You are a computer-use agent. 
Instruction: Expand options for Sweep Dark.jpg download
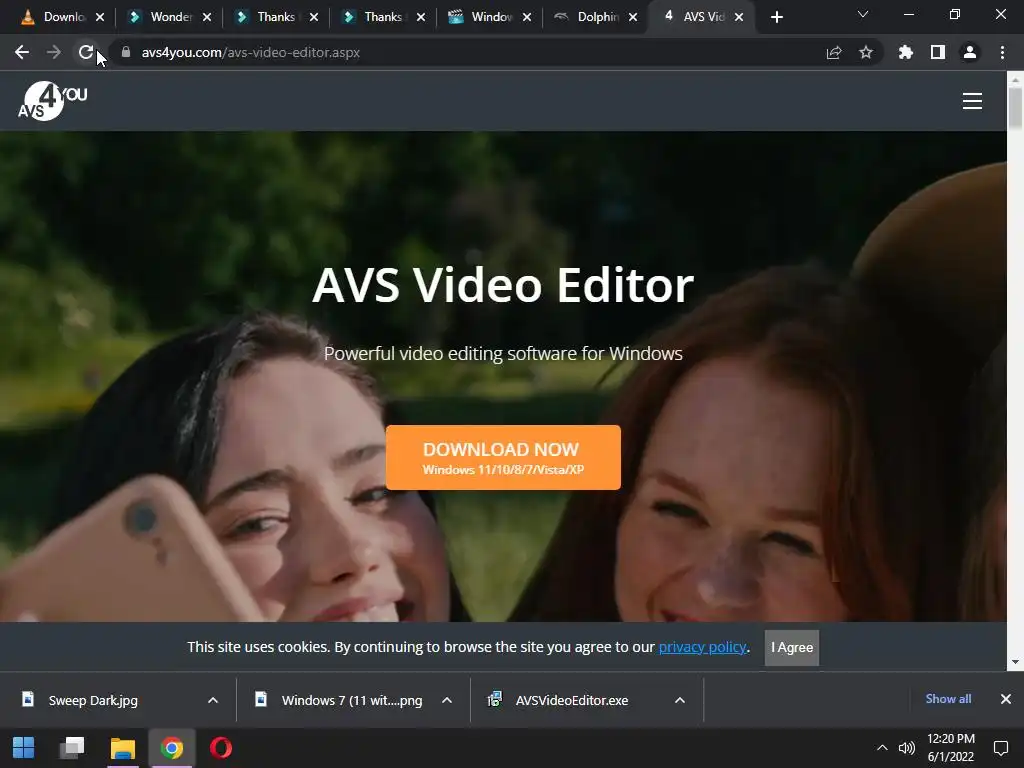tap(213, 700)
